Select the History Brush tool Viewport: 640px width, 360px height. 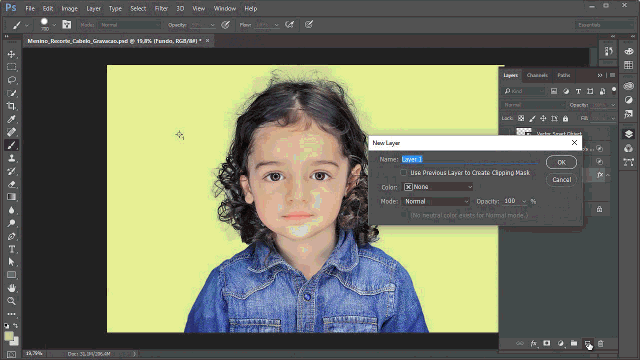11,171
